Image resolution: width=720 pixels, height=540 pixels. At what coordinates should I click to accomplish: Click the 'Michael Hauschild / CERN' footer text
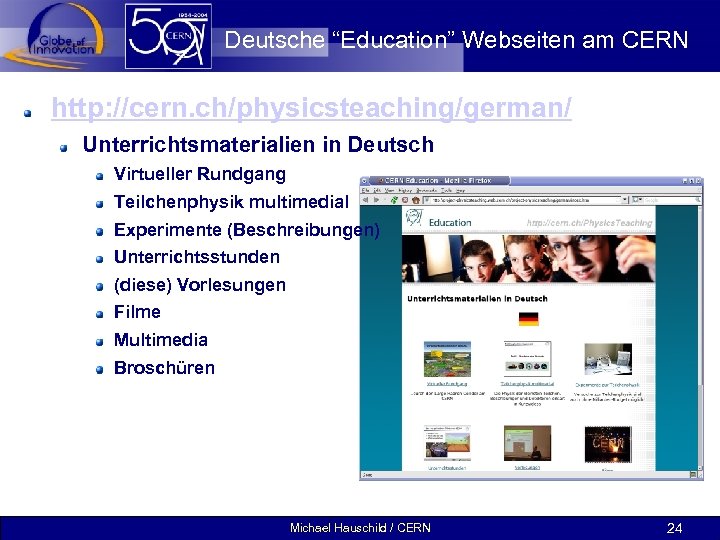(360, 528)
